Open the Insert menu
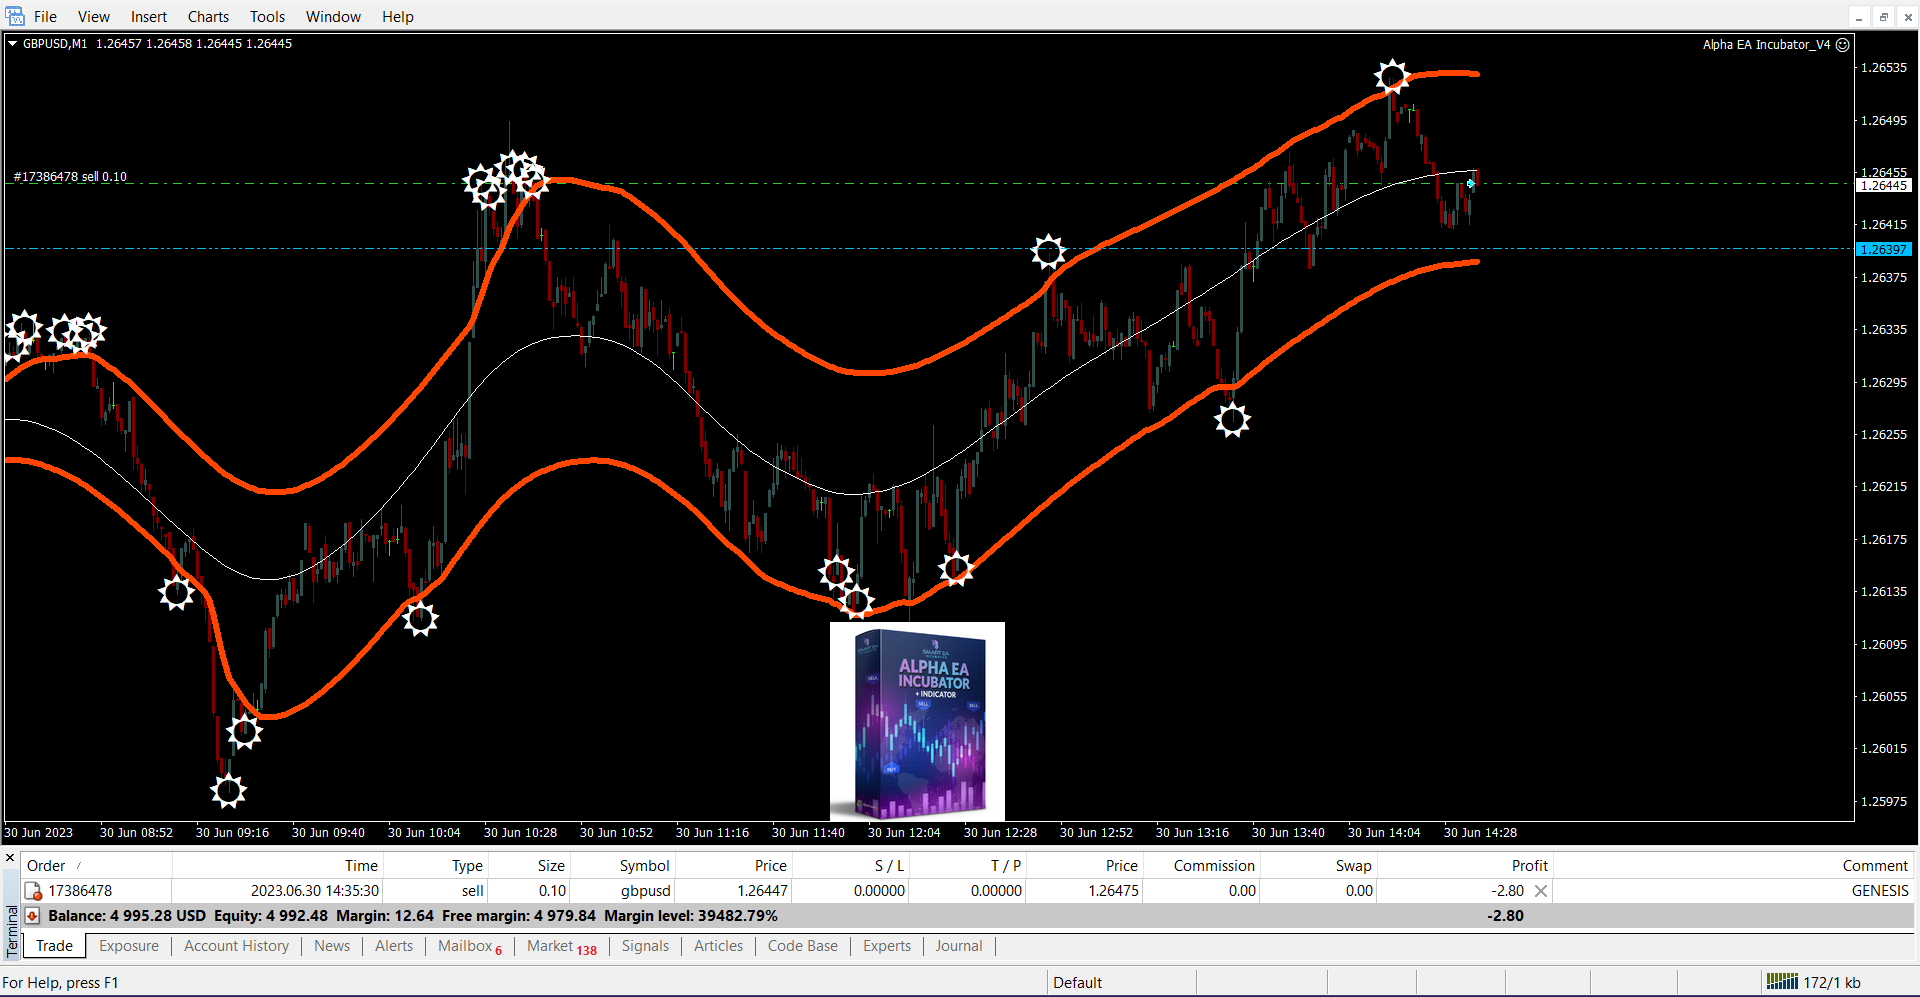The image size is (1920, 997). (149, 17)
